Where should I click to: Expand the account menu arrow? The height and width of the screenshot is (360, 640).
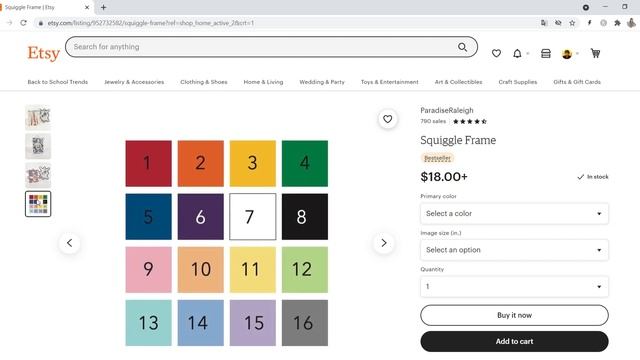pyautogui.click(x=577, y=54)
